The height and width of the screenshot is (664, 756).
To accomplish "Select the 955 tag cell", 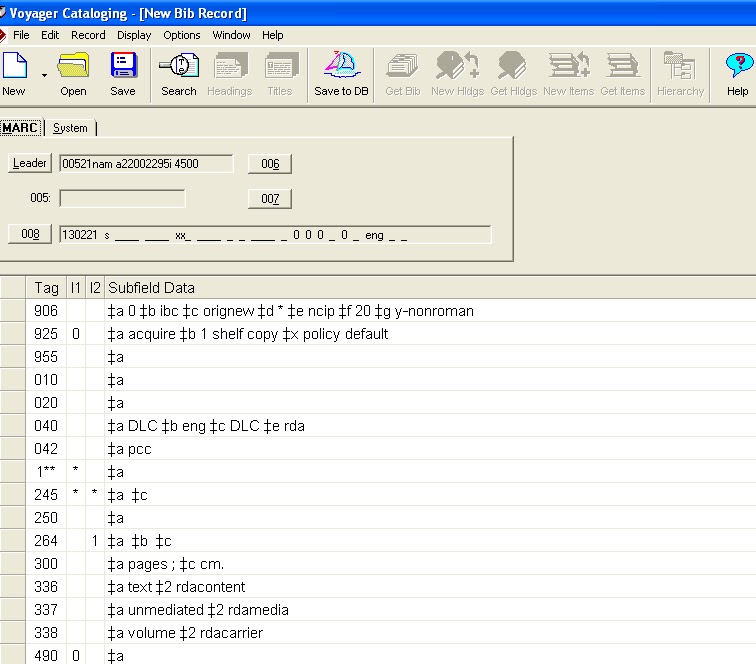I will (x=46, y=357).
